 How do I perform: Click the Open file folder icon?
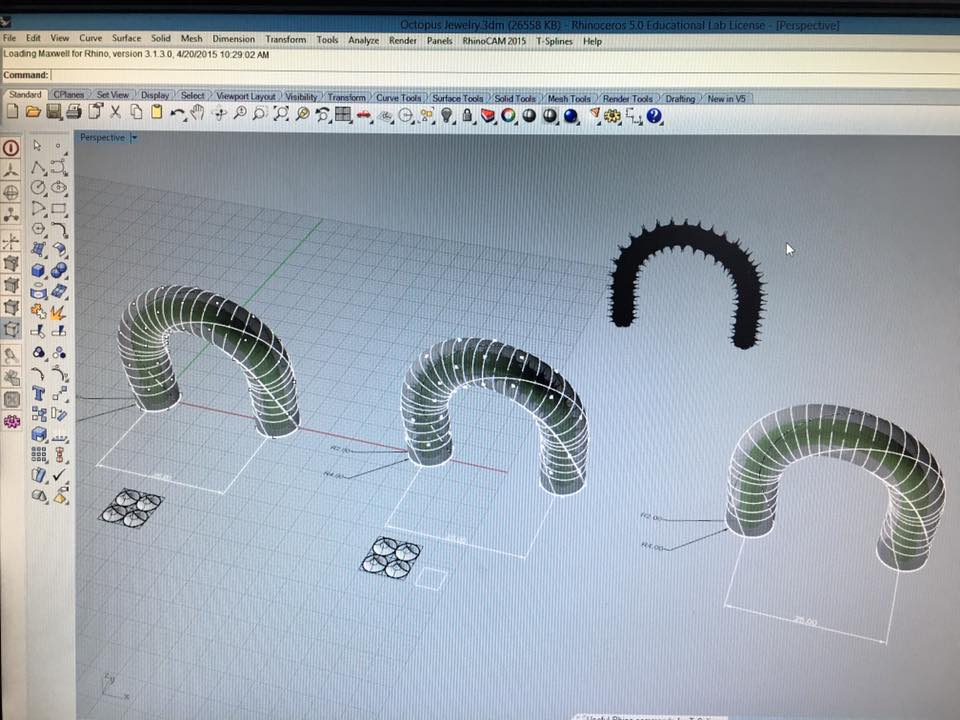[x=33, y=112]
